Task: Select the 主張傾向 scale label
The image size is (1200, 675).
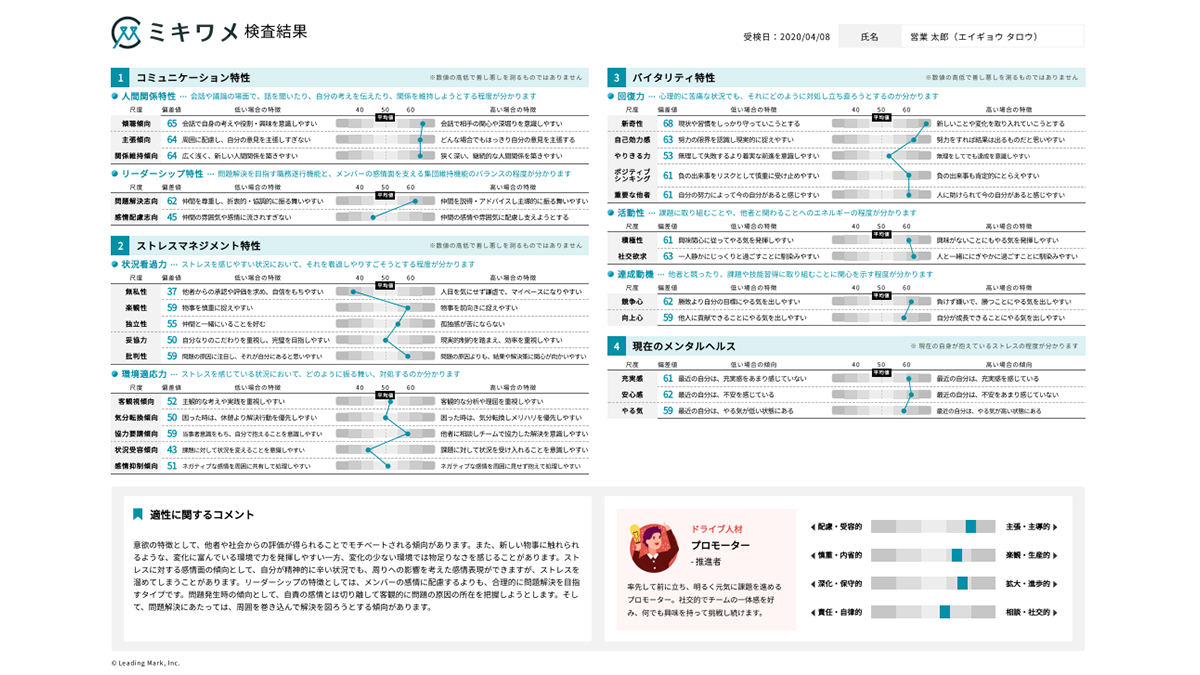Action: tap(135, 140)
